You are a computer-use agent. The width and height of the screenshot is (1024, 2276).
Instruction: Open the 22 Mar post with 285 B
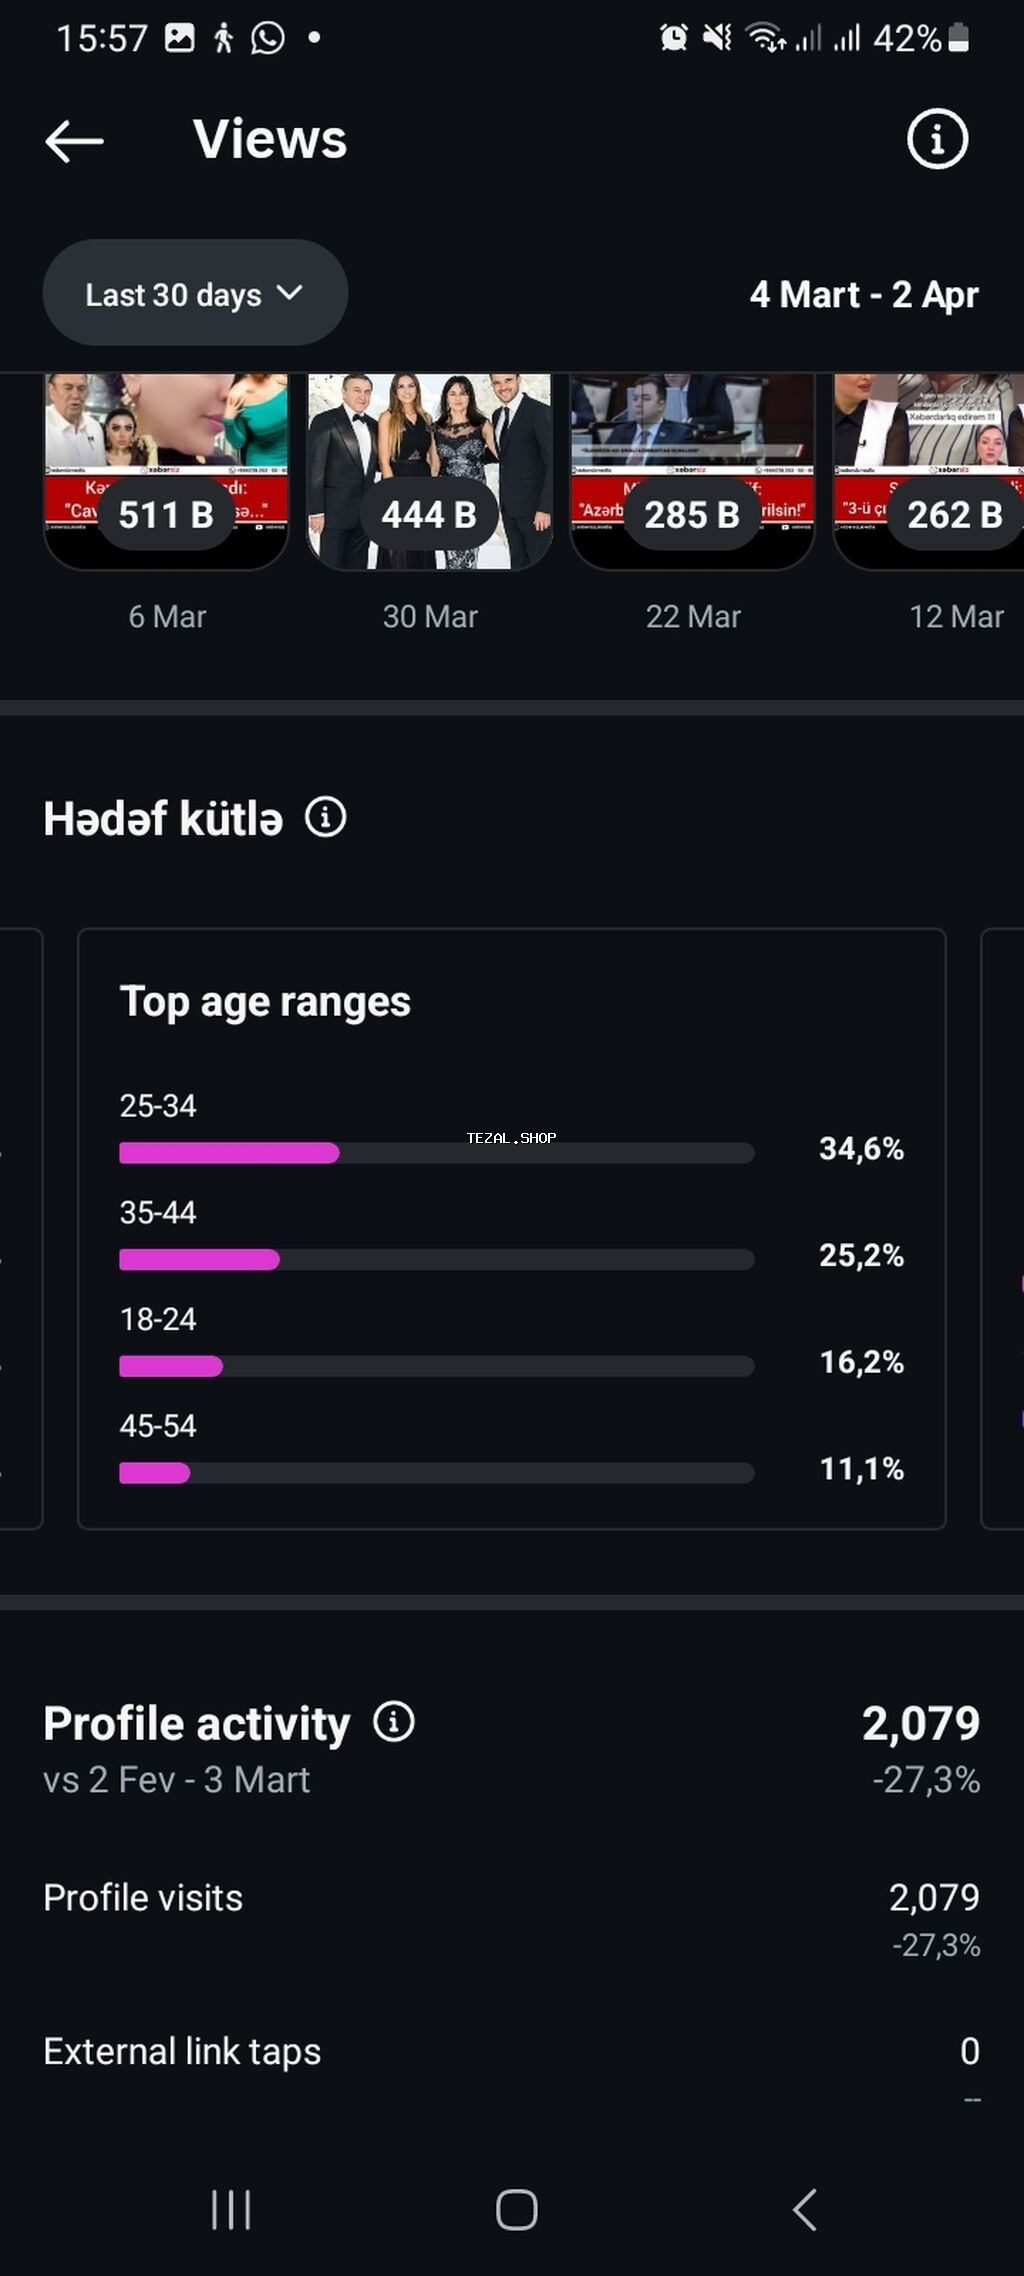click(692, 470)
